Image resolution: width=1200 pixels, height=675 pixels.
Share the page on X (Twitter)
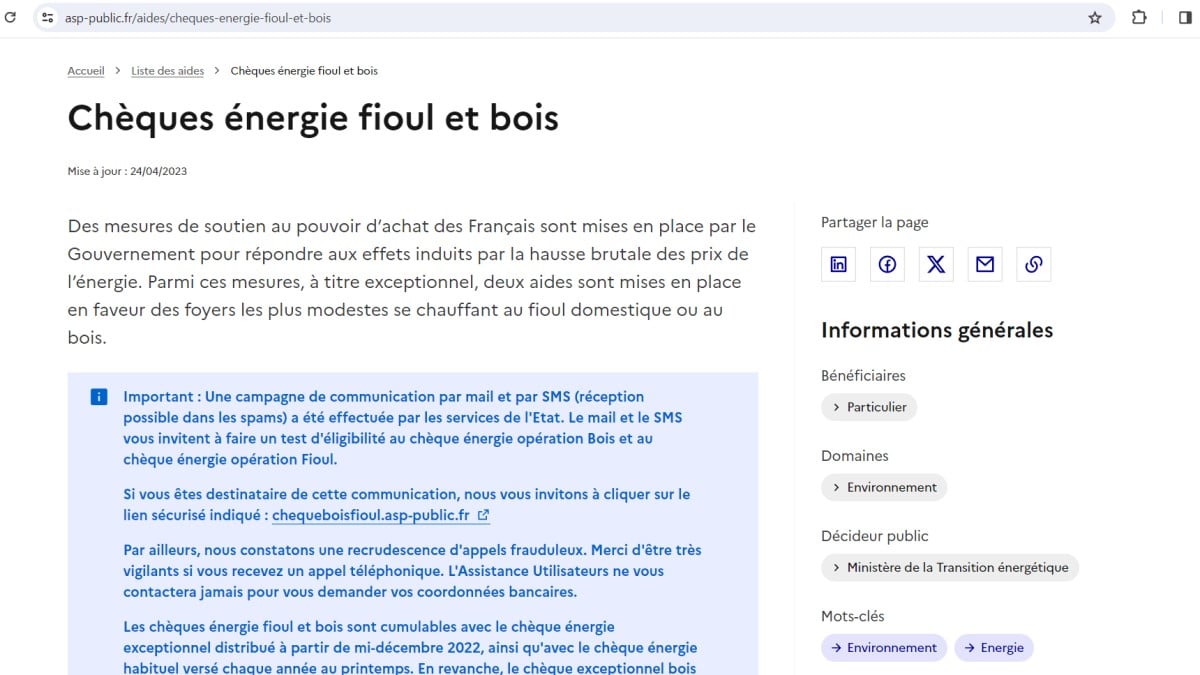936,264
